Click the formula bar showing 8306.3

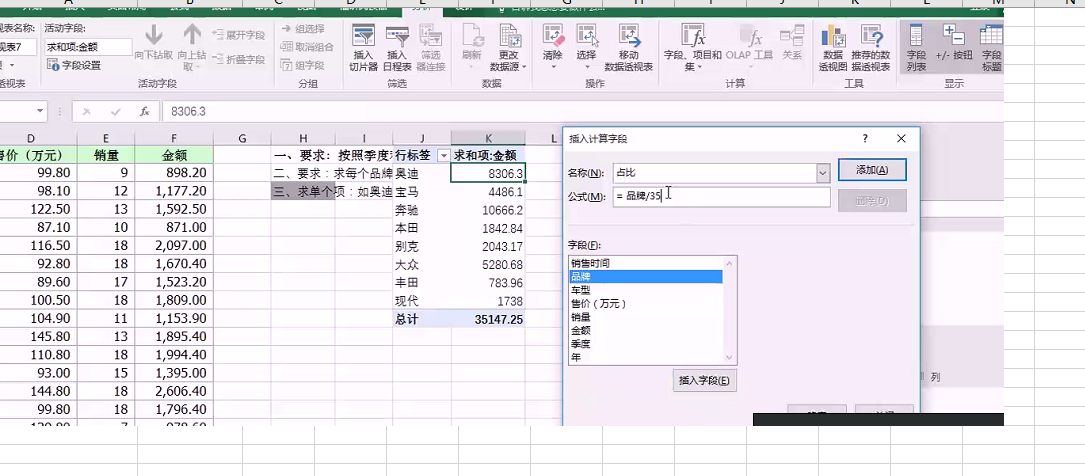click(x=581, y=111)
